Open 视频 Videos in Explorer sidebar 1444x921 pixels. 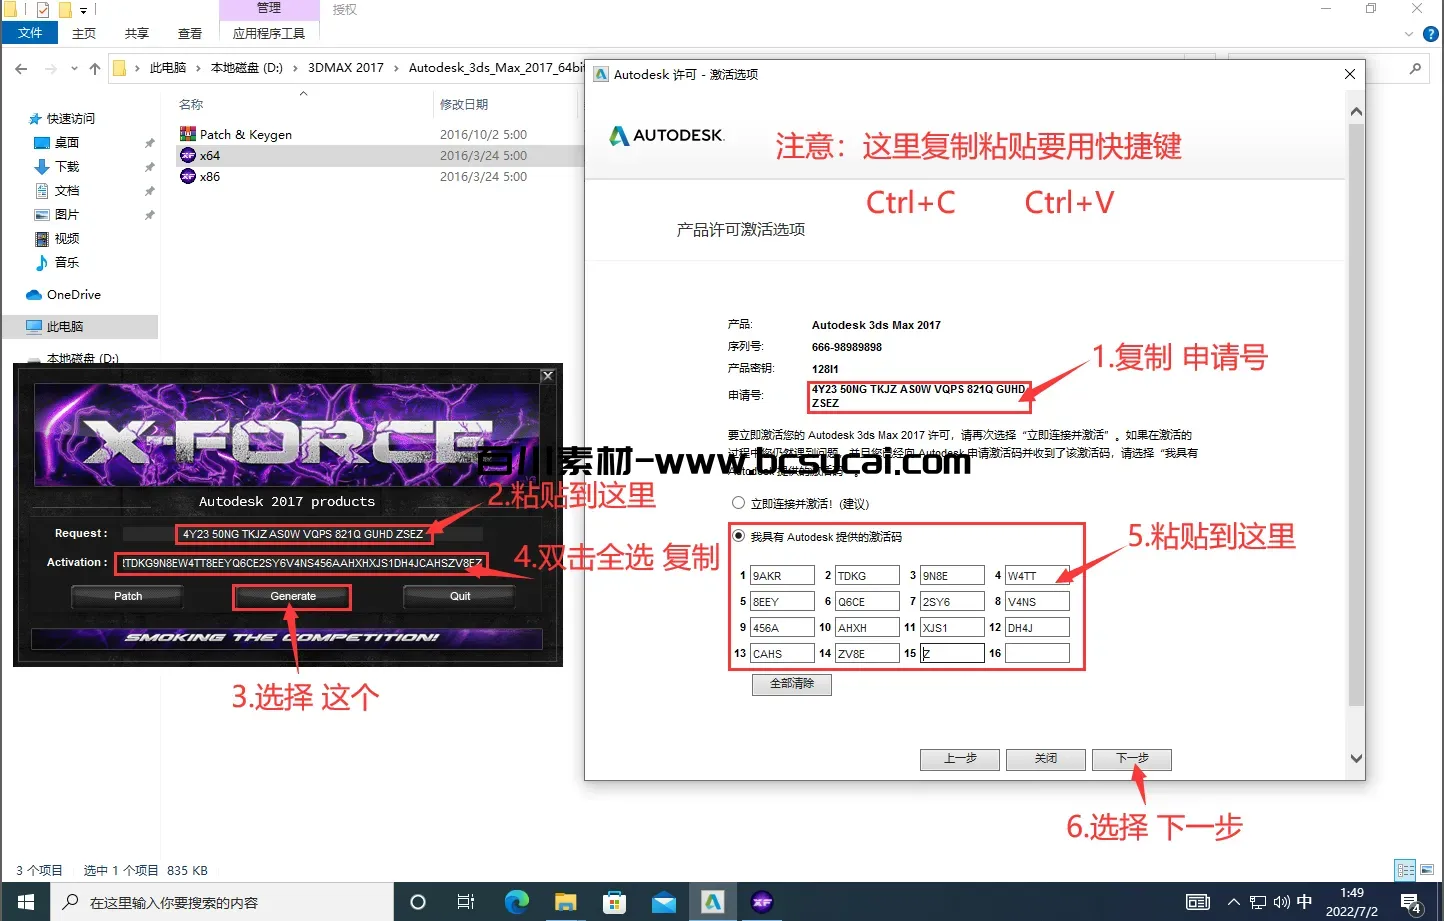[x=66, y=238]
